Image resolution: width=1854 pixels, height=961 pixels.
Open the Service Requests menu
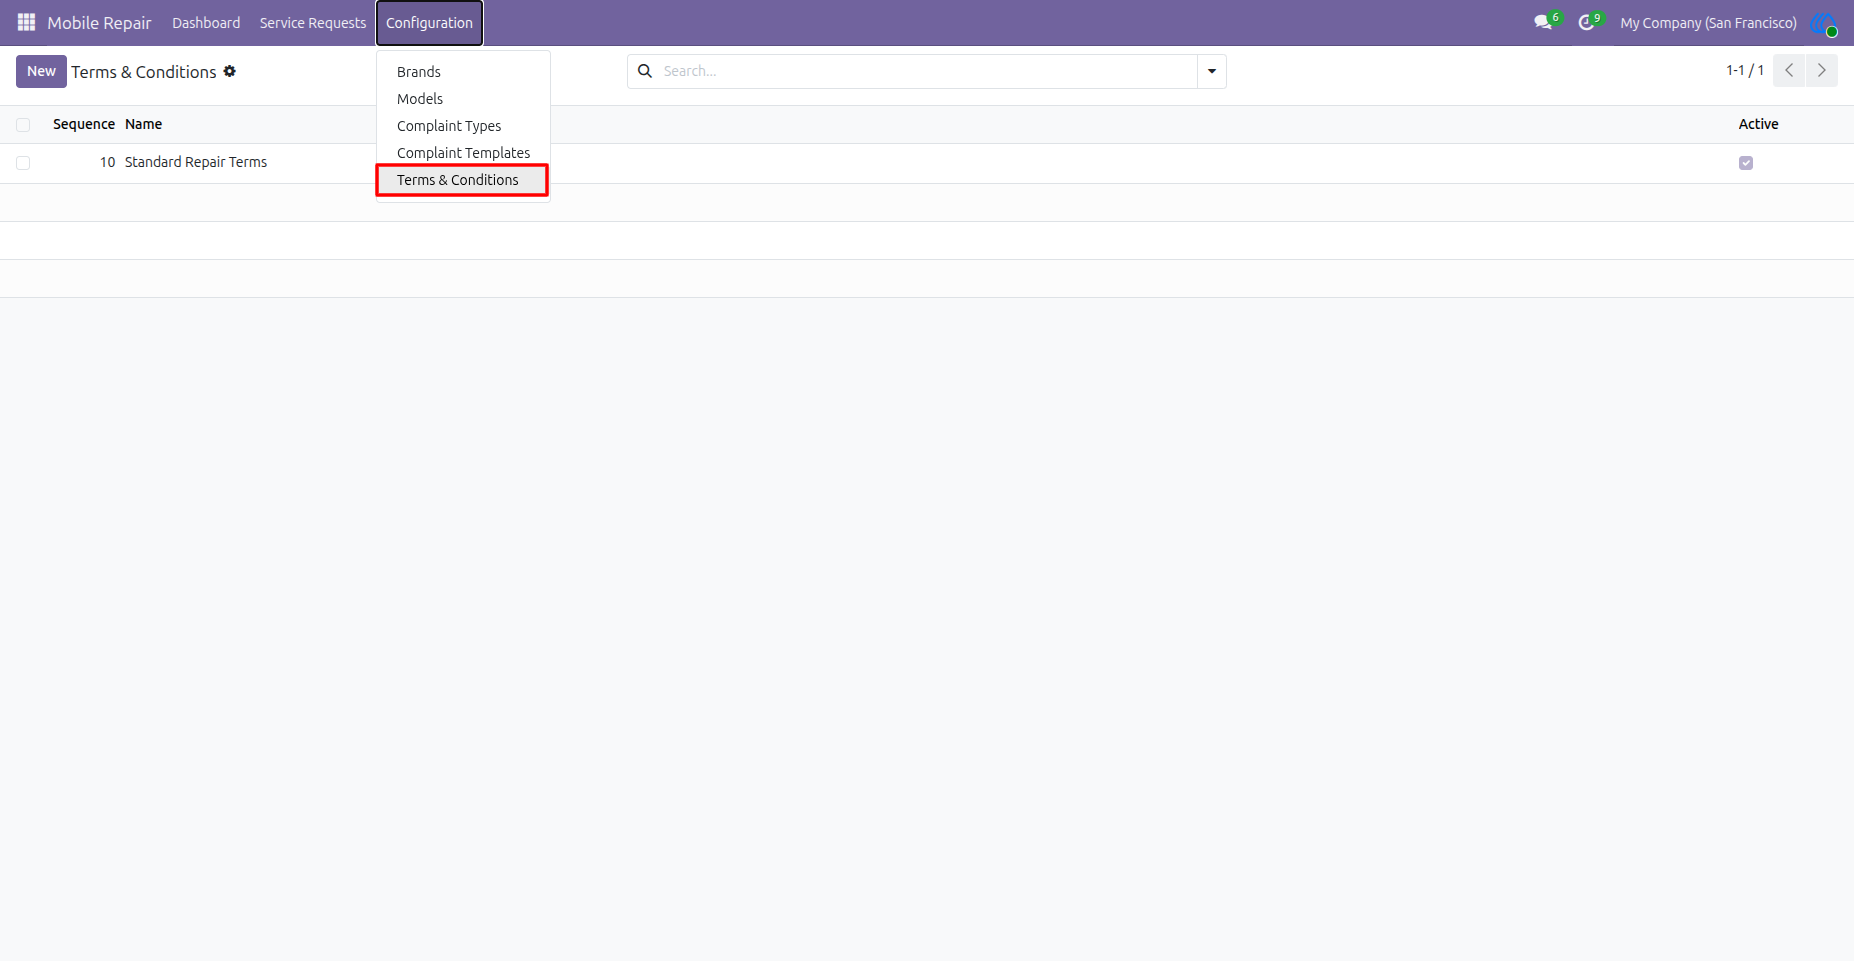pos(313,23)
